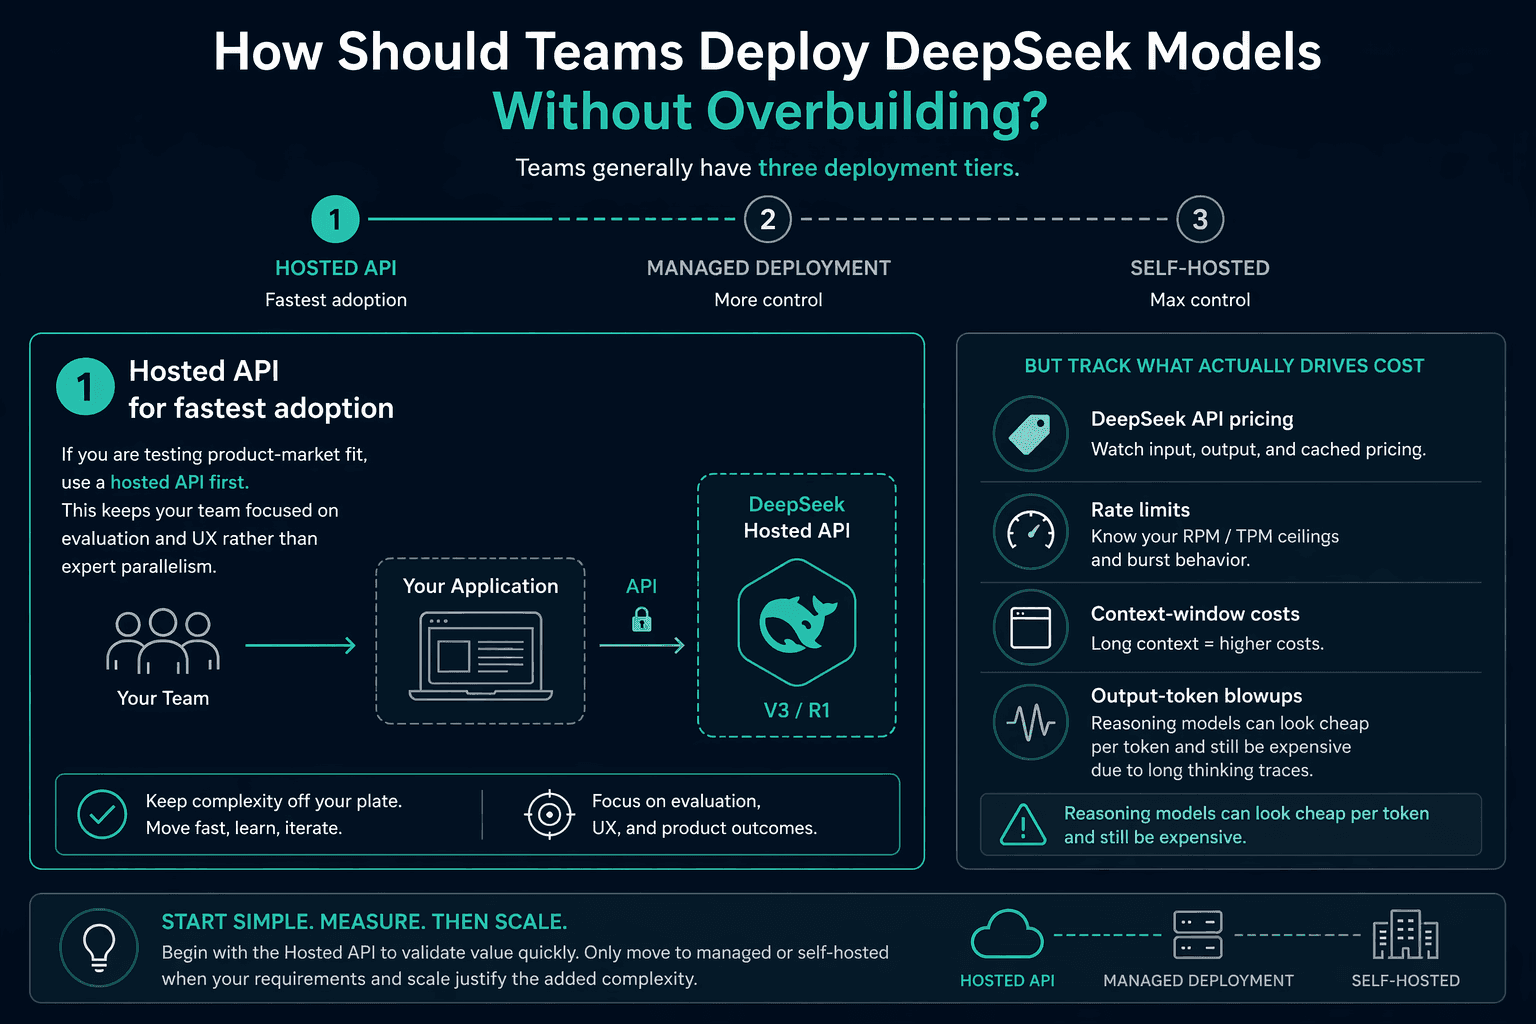Click 'expert parallelism.' text line
Image resolution: width=1536 pixels, height=1024 pixels.
(138, 566)
